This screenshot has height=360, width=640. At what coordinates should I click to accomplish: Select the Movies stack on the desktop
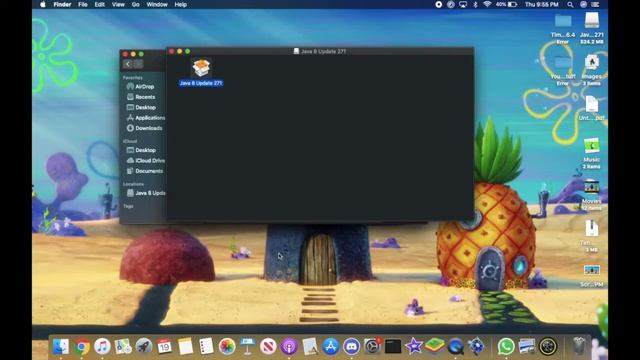[x=591, y=195]
